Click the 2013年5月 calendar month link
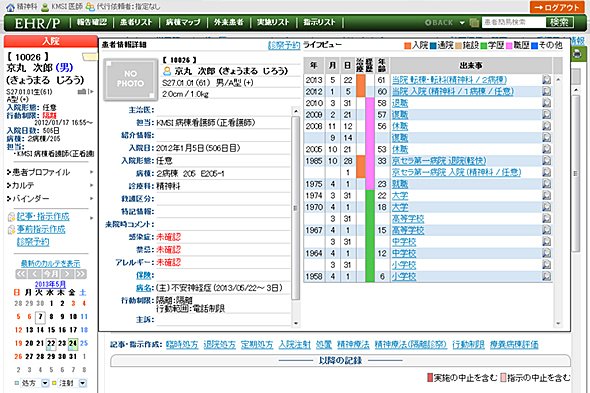Screen dimensions: 590x393 coord(50,284)
